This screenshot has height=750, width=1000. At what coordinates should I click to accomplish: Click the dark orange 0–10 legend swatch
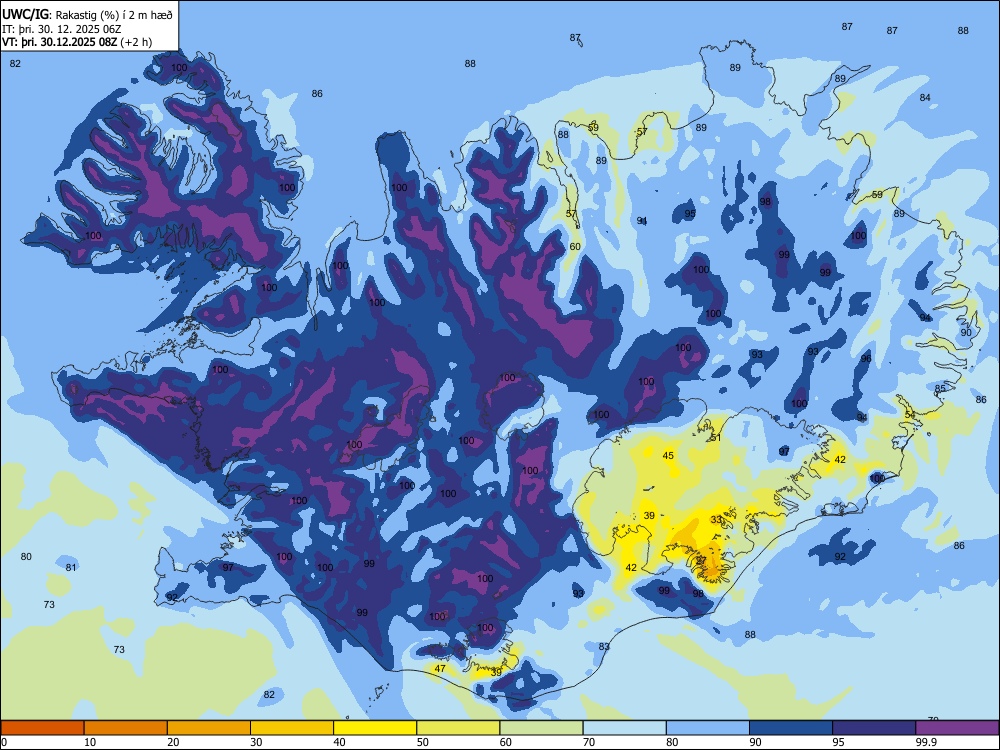click(42, 728)
